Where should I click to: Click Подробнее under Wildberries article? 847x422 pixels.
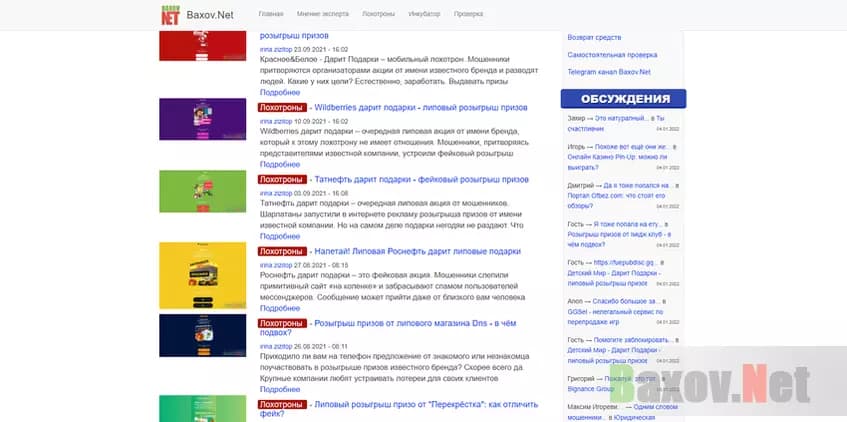[280, 164]
